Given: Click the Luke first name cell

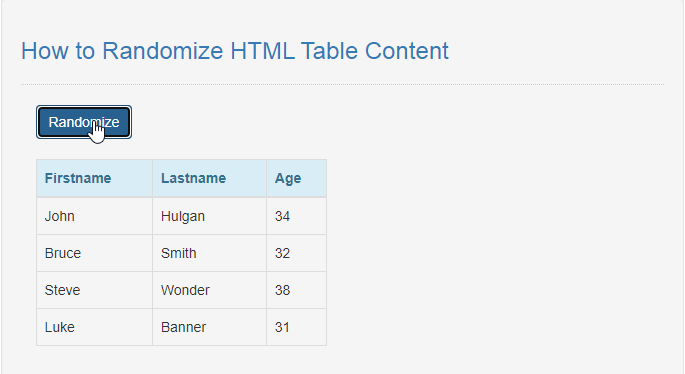Looking at the screenshot, I should [x=94, y=327].
